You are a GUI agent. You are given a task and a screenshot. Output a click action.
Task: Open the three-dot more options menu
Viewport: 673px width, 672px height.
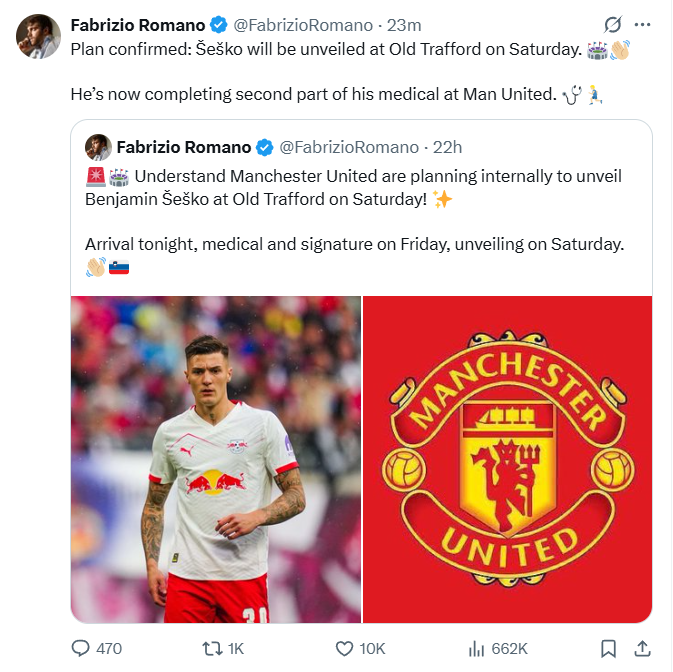[642, 25]
